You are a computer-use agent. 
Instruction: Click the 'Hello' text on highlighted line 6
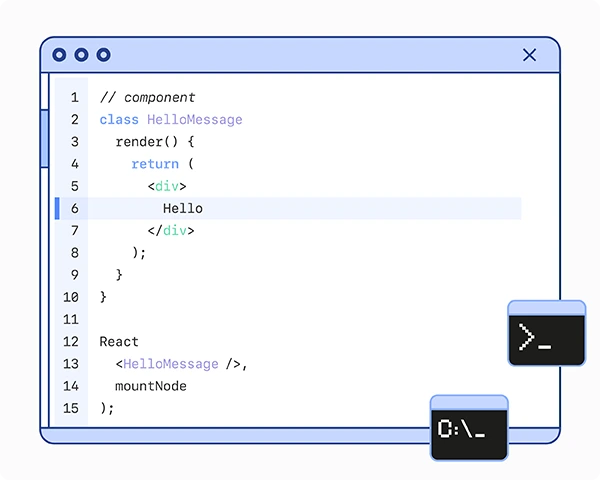click(x=183, y=209)
